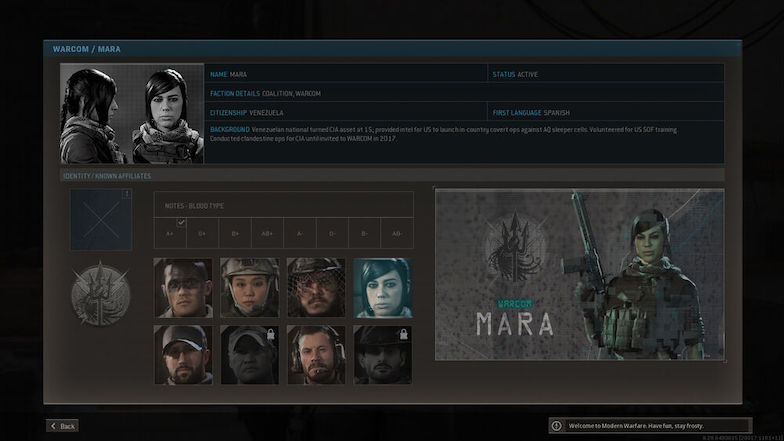The height and width of the screenshot is (441, 784).
Task: Click the WARCOM trident emblem badge
Action: (100, 294)
